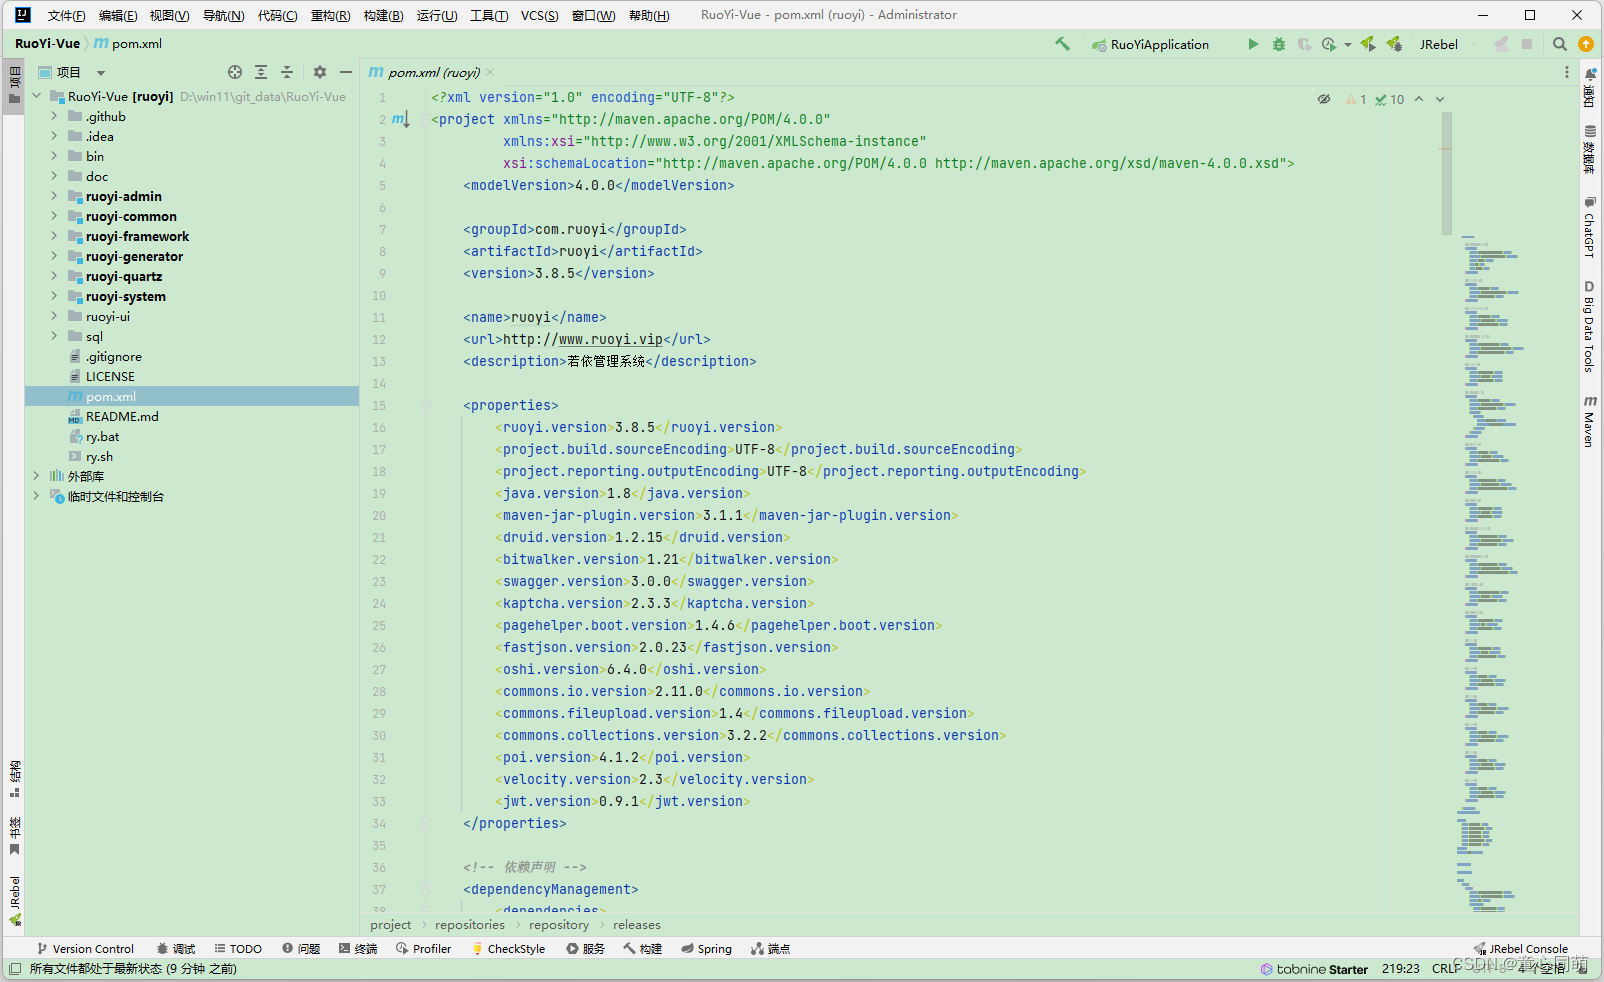Toggle reader mode eye icon in editor
The height and width of the screenshot is (982, 1604).
1324,99
